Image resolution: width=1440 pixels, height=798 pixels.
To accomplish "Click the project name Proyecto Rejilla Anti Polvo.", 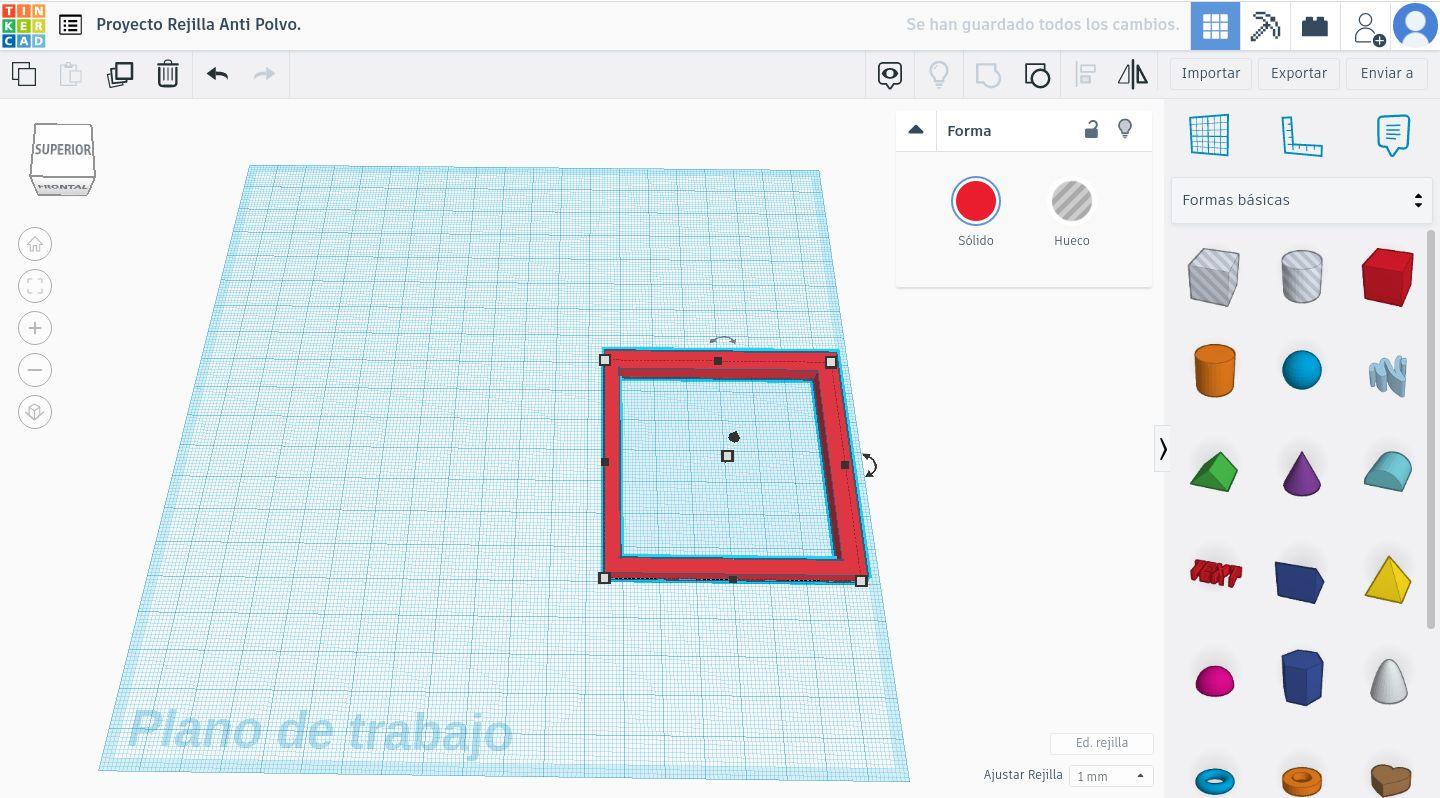I will (199, 24).
